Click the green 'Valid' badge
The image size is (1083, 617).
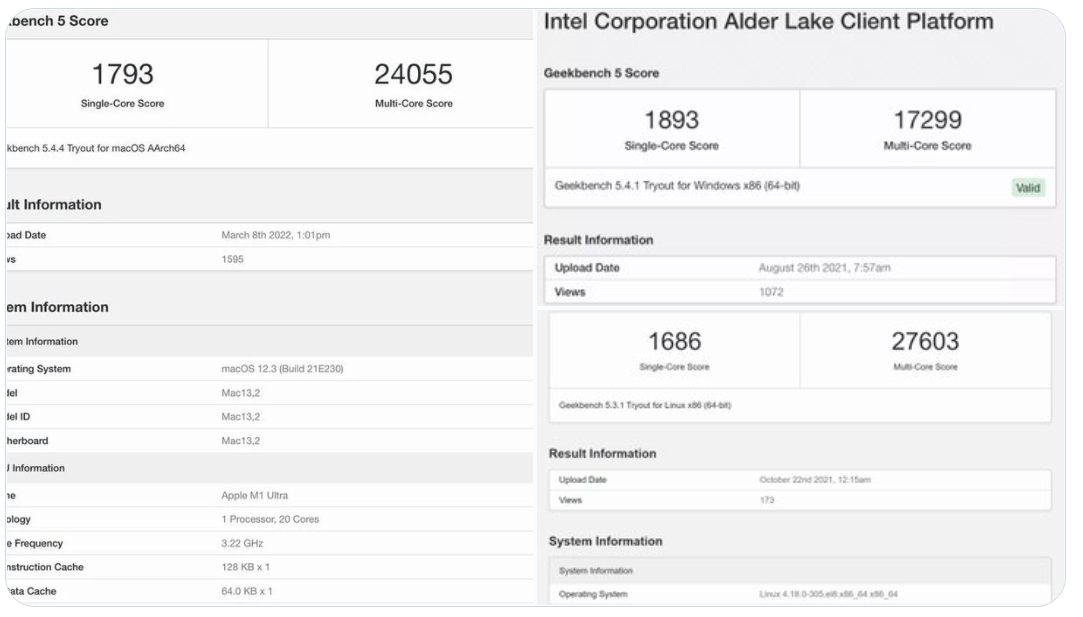(1028, 188)
